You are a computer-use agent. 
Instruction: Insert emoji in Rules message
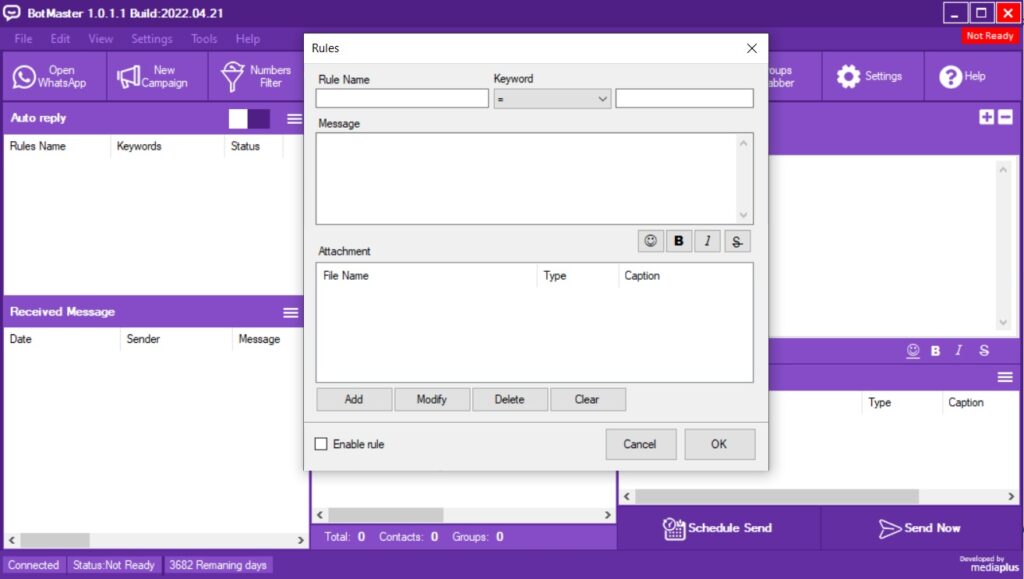tap(651, 241)
